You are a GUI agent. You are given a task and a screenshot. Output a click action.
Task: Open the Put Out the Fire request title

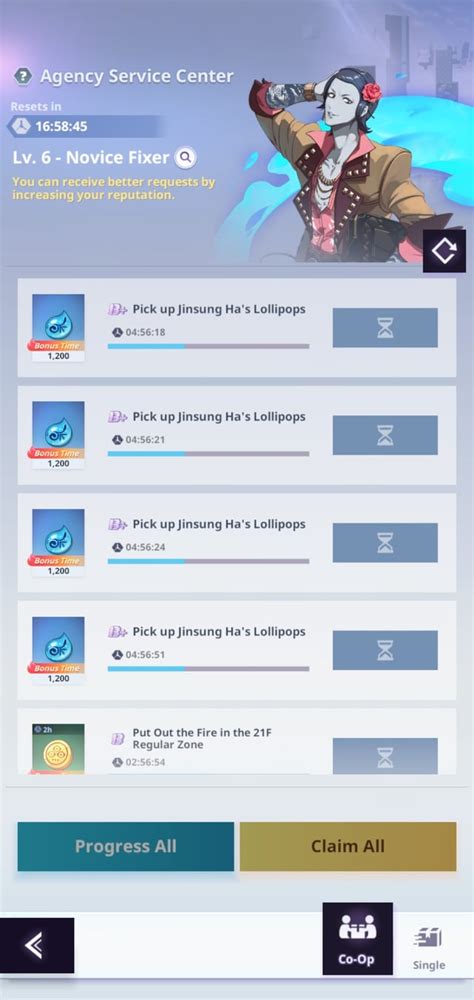(x=202, y=739)
